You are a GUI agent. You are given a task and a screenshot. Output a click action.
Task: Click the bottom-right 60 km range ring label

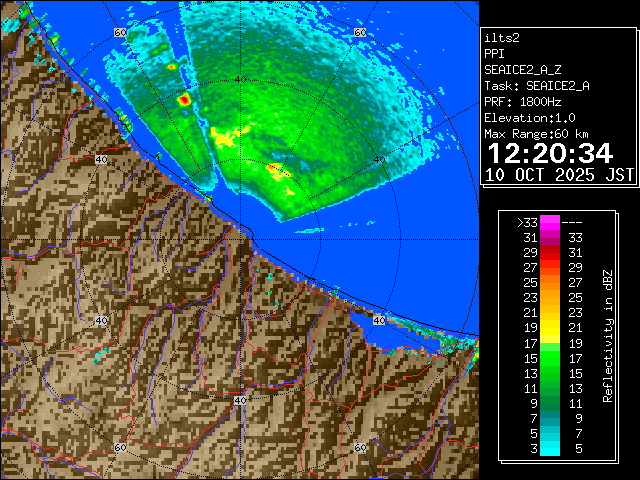pos(359,449)
